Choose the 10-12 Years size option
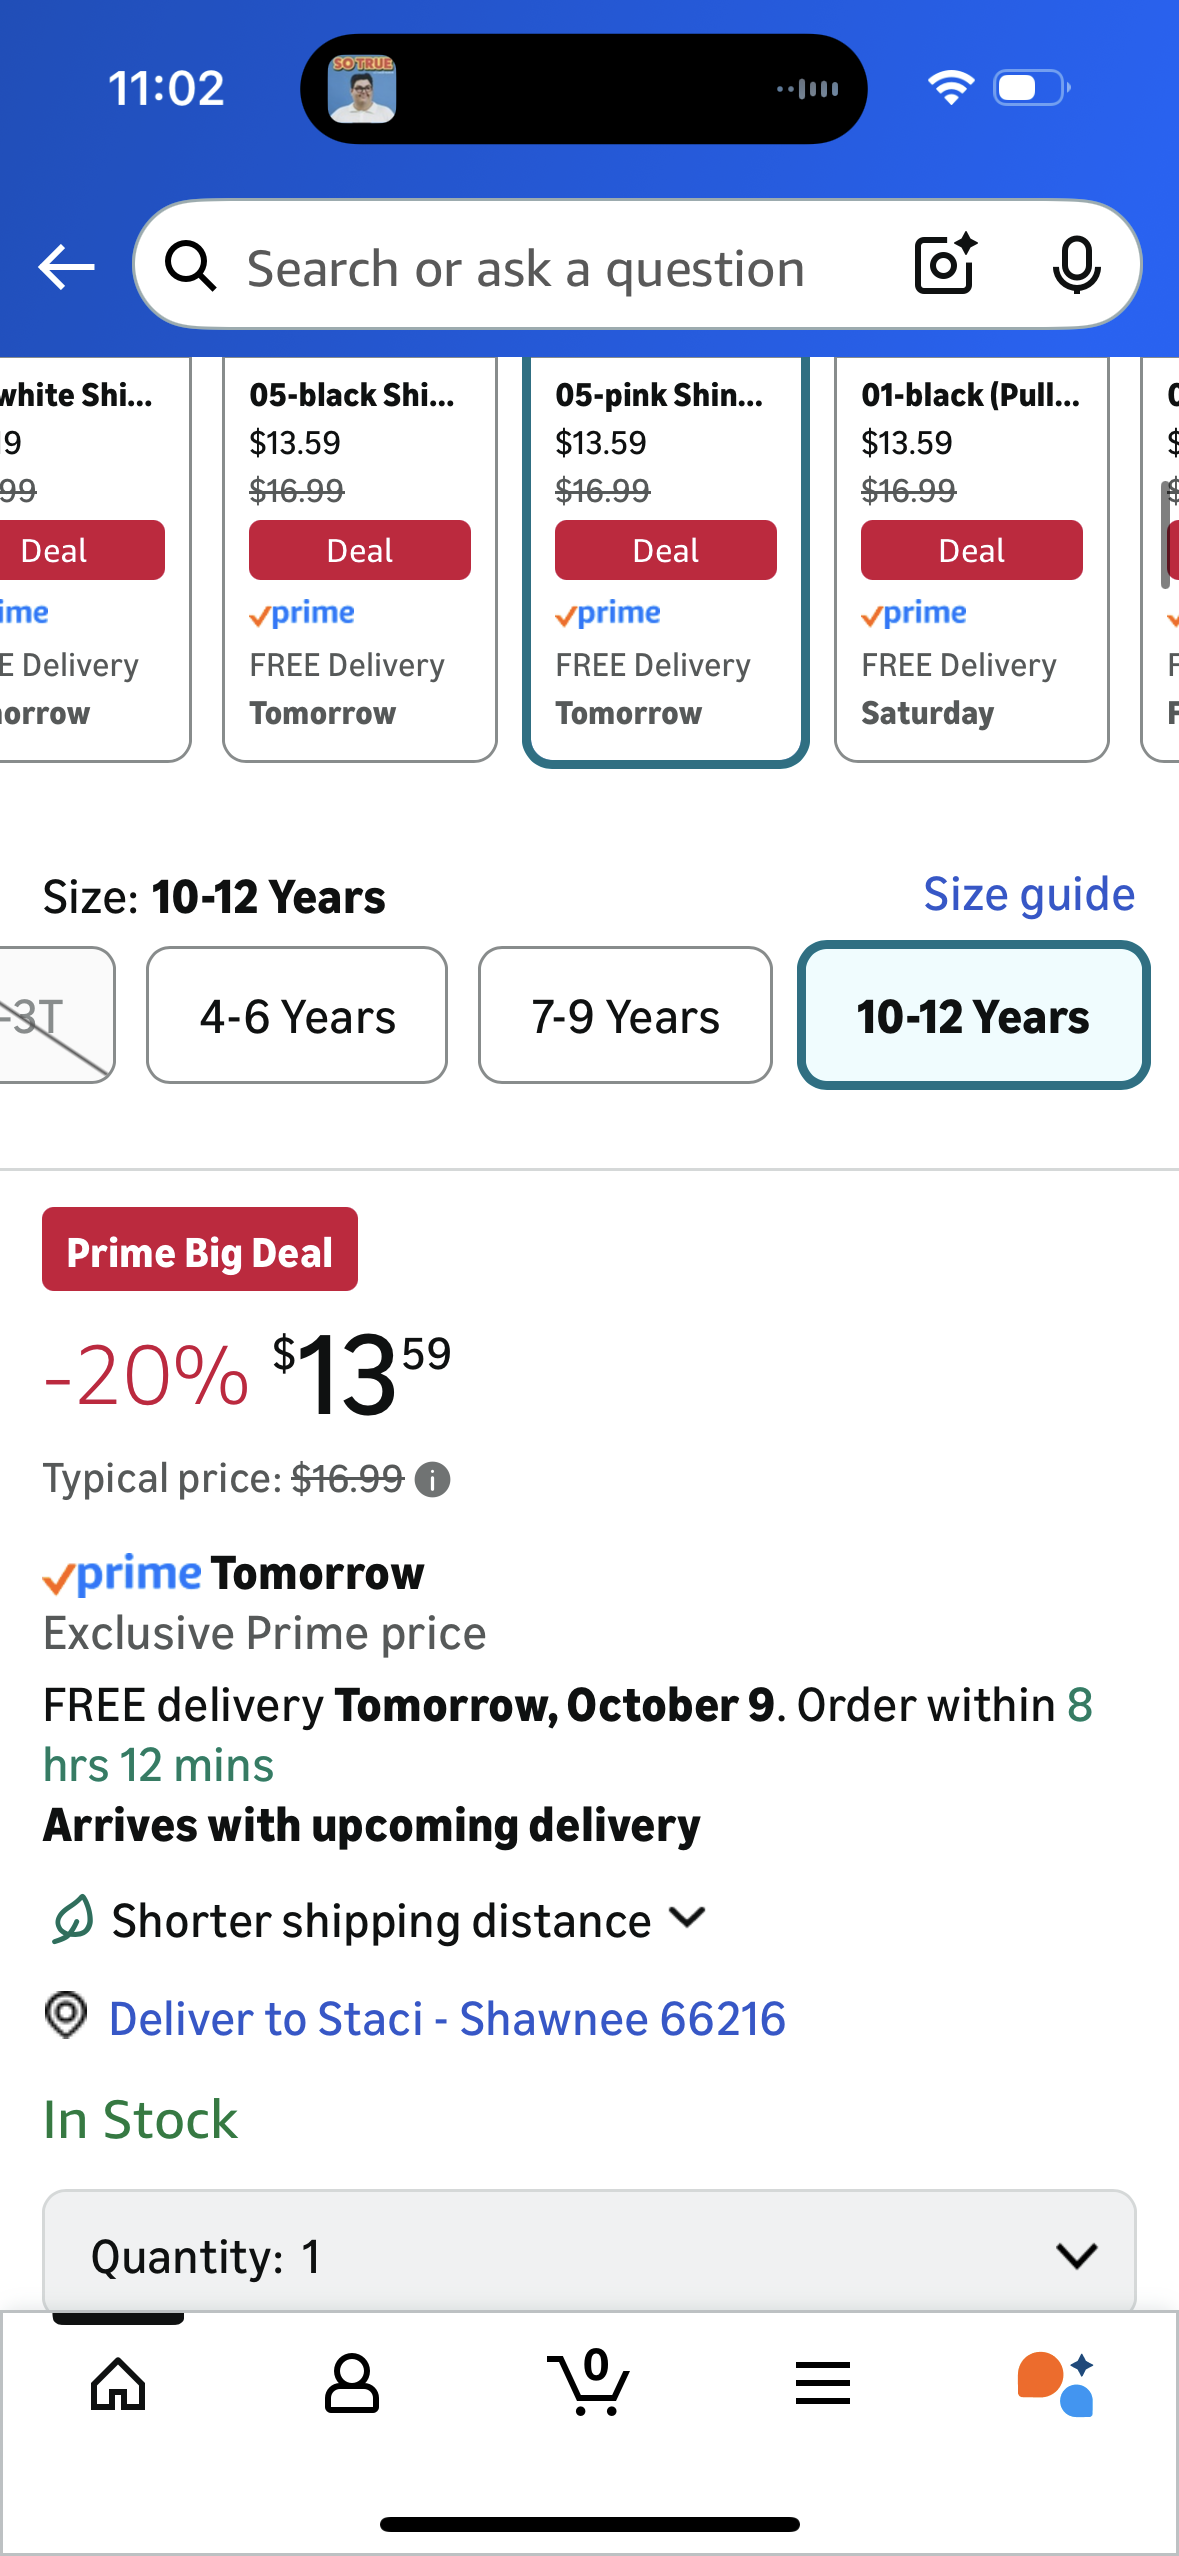Screen dimensions: 1179x2556 [973, 1016]
